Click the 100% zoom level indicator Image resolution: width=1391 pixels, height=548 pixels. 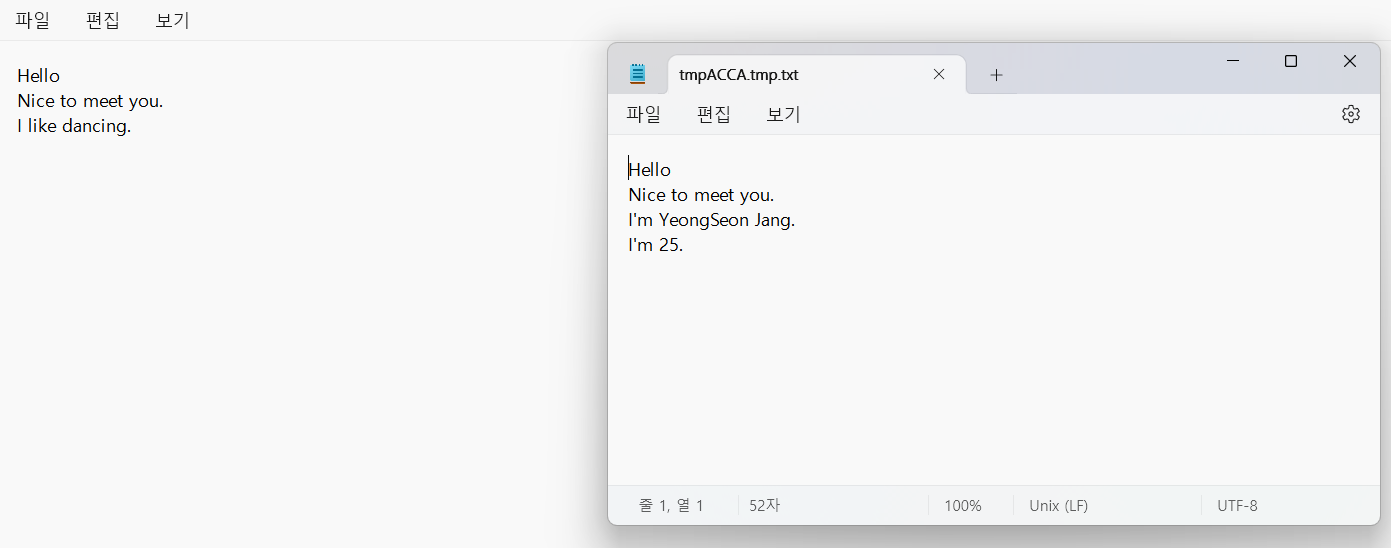963,506
